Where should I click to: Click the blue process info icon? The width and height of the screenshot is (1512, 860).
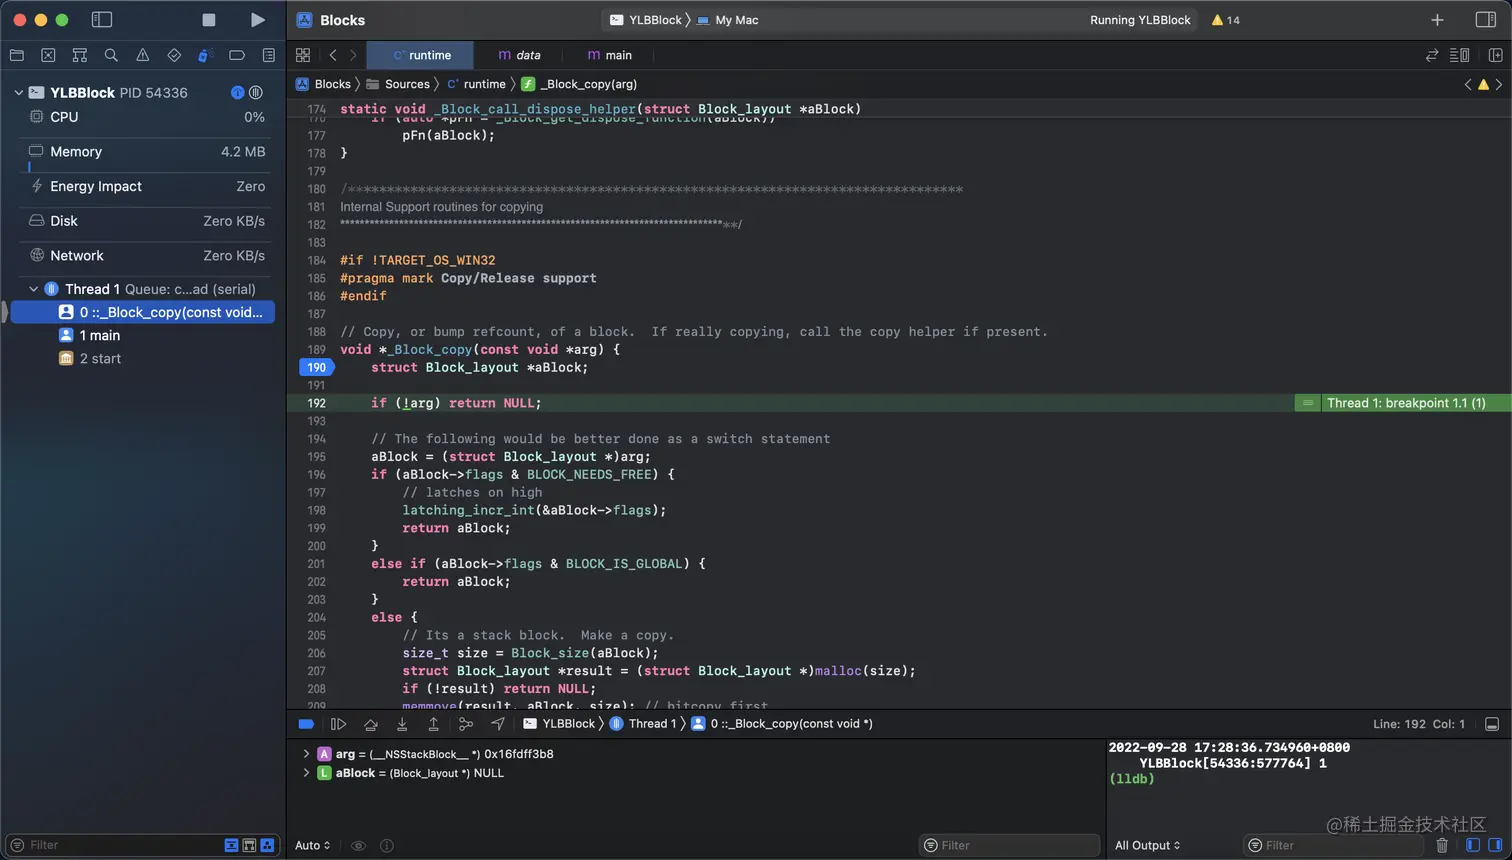pyautogui.click(x=237, y=93)
